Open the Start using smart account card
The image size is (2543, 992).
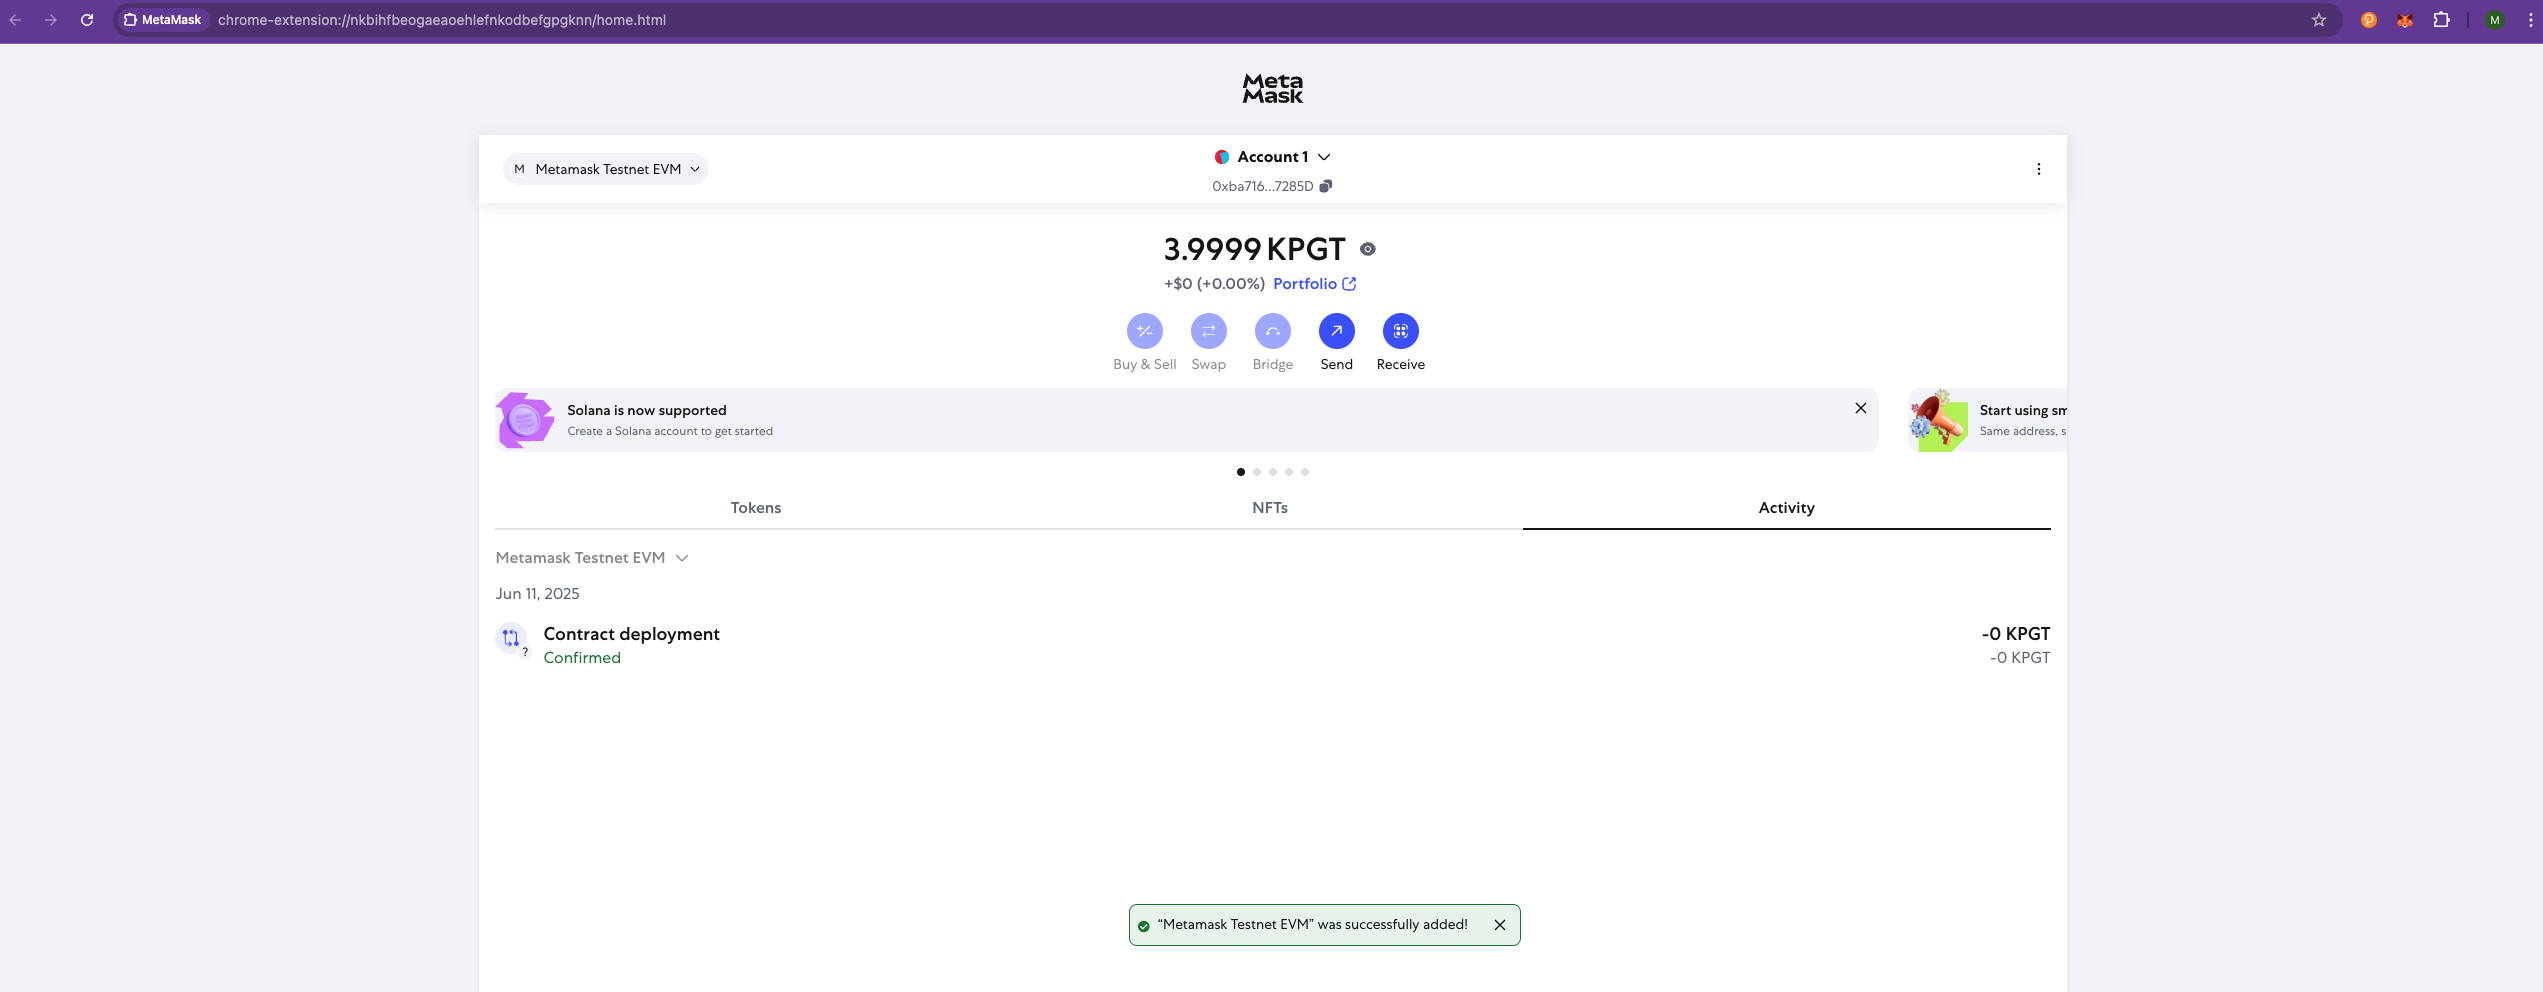[x=1987, y=420]
